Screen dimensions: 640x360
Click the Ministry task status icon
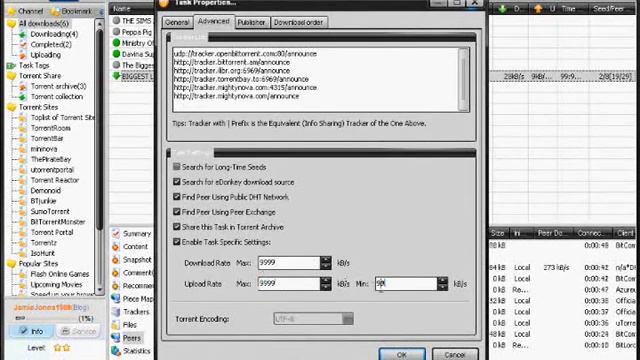(116, 42)
